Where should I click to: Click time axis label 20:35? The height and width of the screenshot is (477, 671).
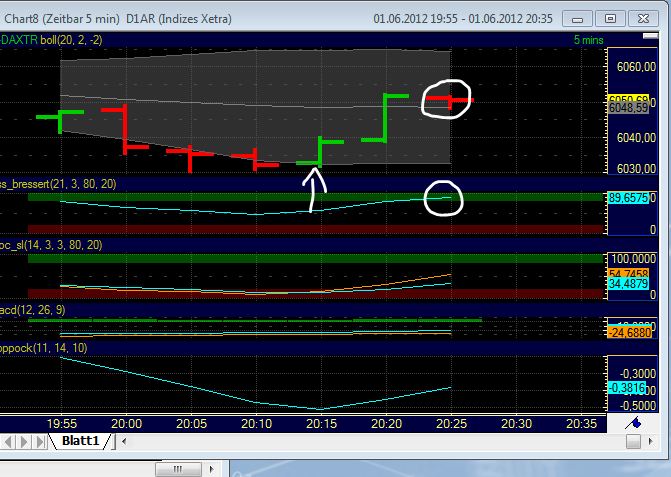coord(582,424)
